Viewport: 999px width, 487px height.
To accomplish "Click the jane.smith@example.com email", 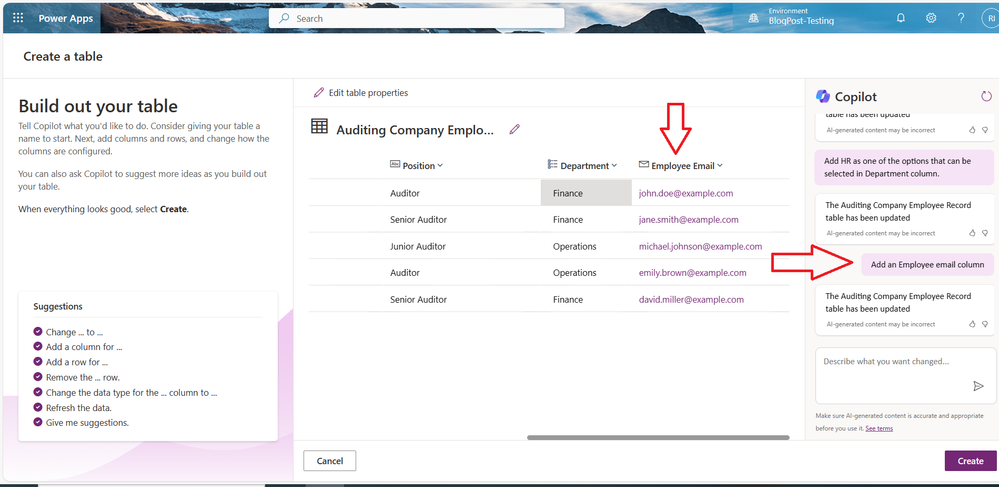I will coord(689,219).
